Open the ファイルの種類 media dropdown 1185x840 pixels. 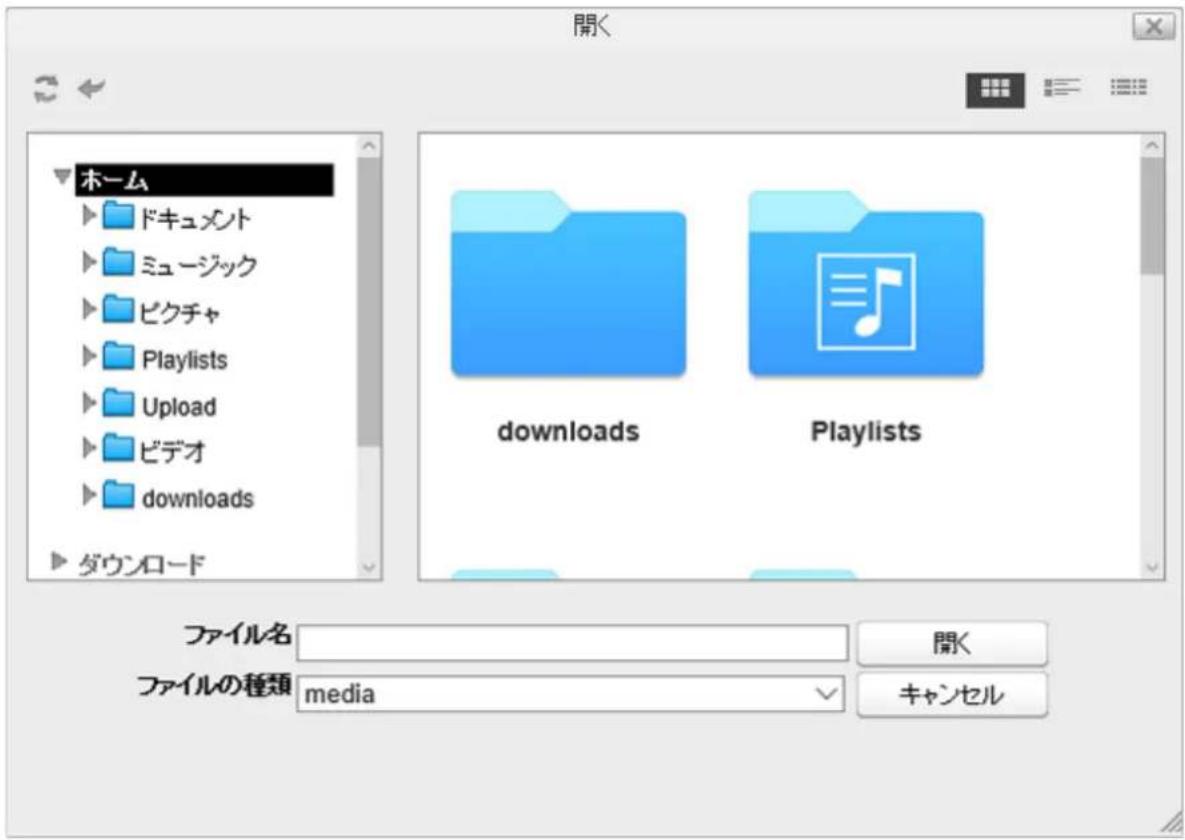571,693
